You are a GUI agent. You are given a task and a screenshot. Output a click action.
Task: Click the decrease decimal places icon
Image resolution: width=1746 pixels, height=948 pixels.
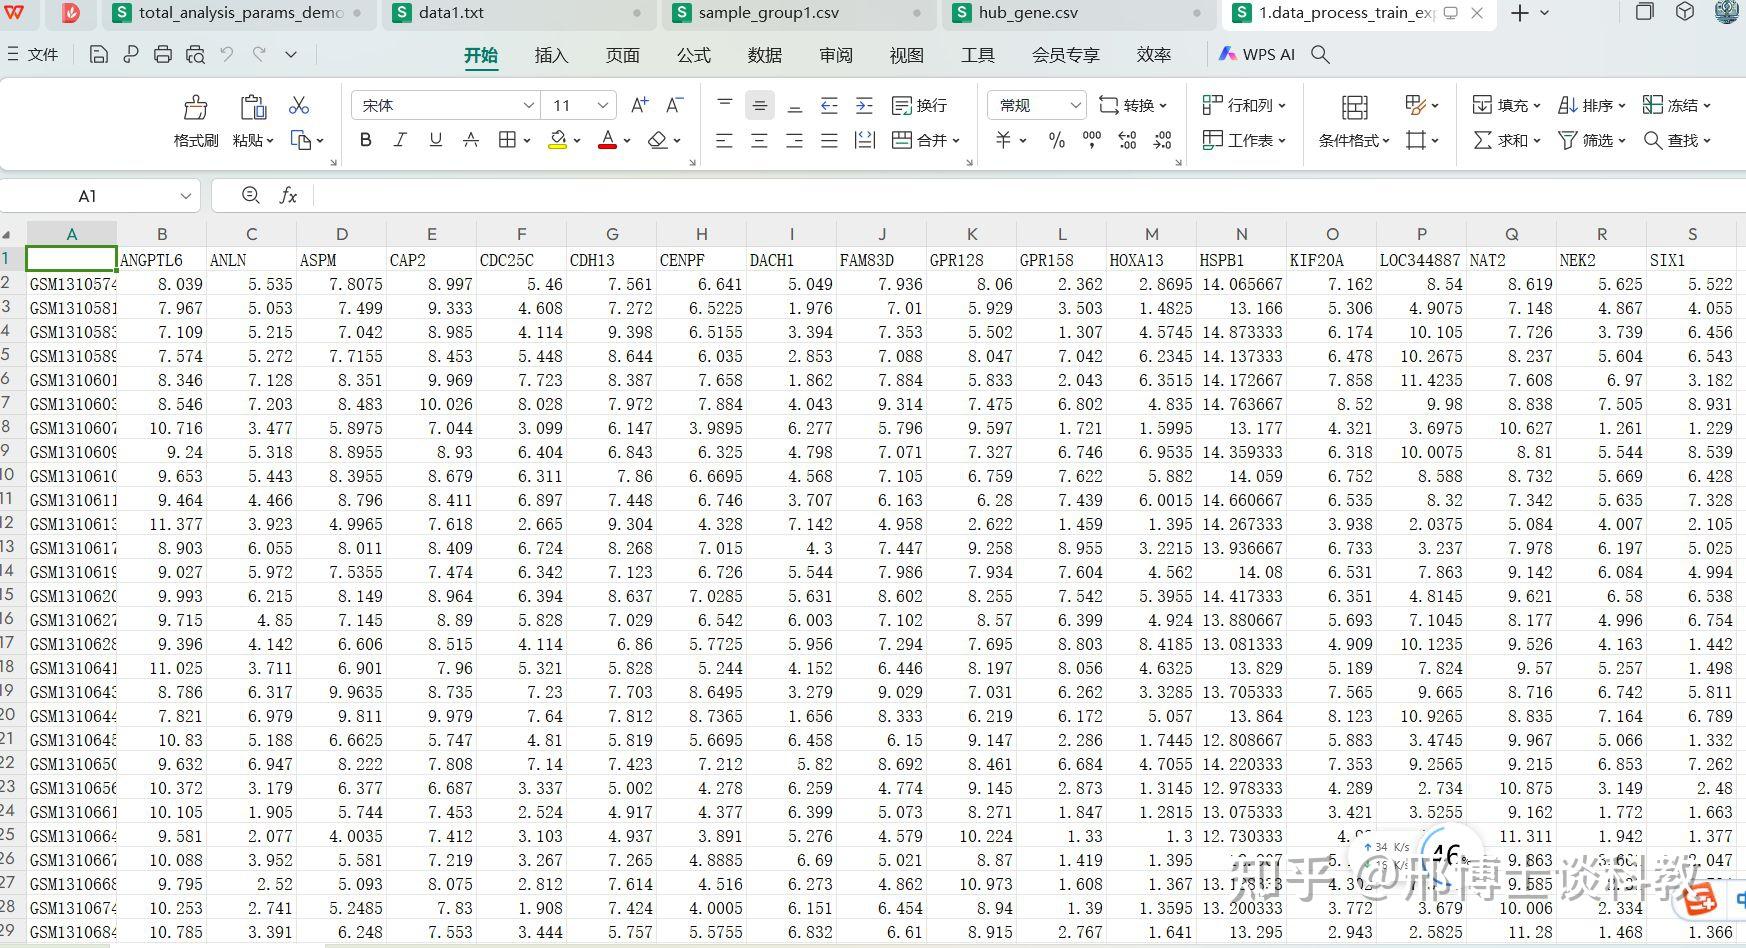tap(1163, 141)
